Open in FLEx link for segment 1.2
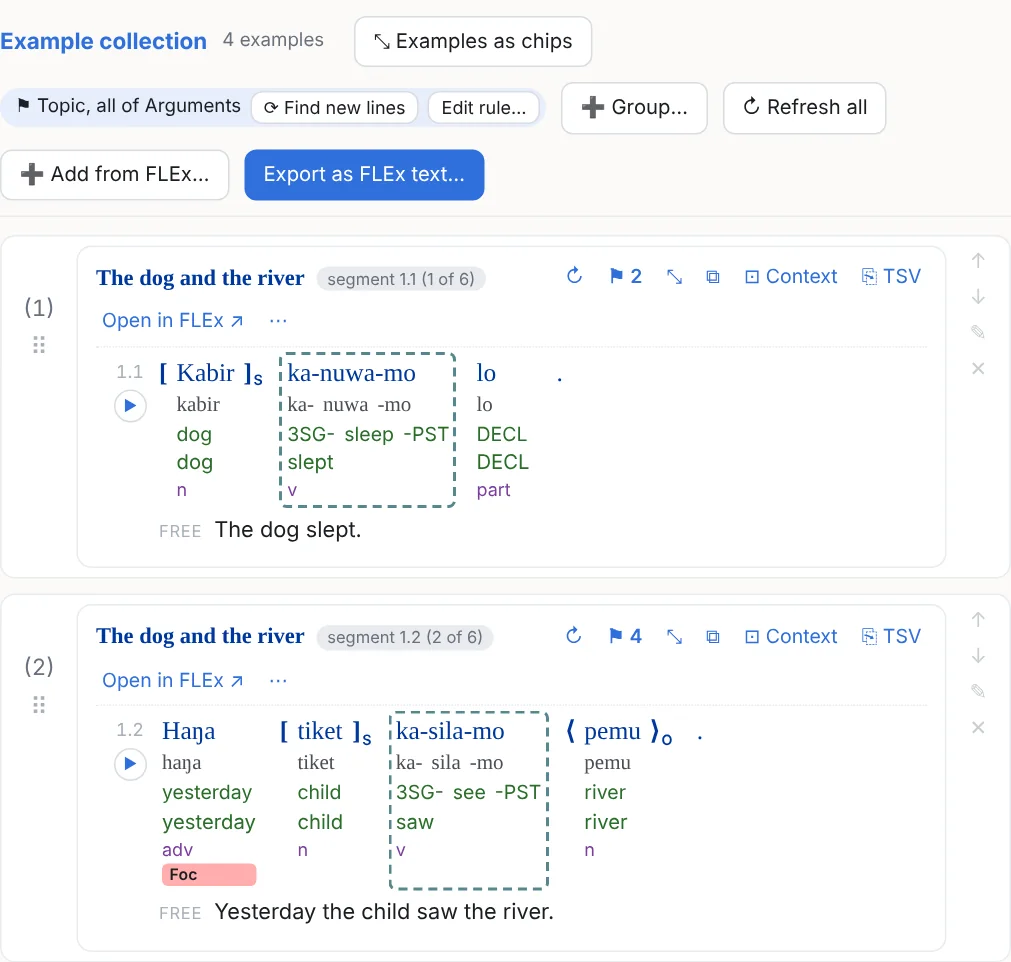This screenshot has width=1011, height=962. point(173,680)
